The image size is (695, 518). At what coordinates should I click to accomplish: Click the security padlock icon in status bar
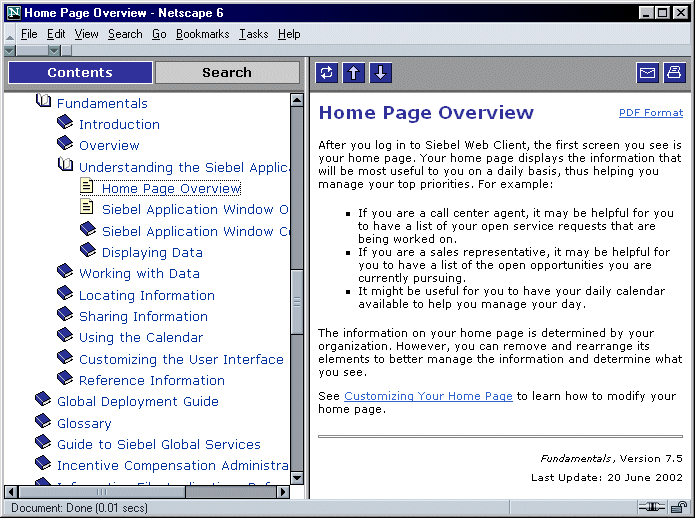coord(678,506)
